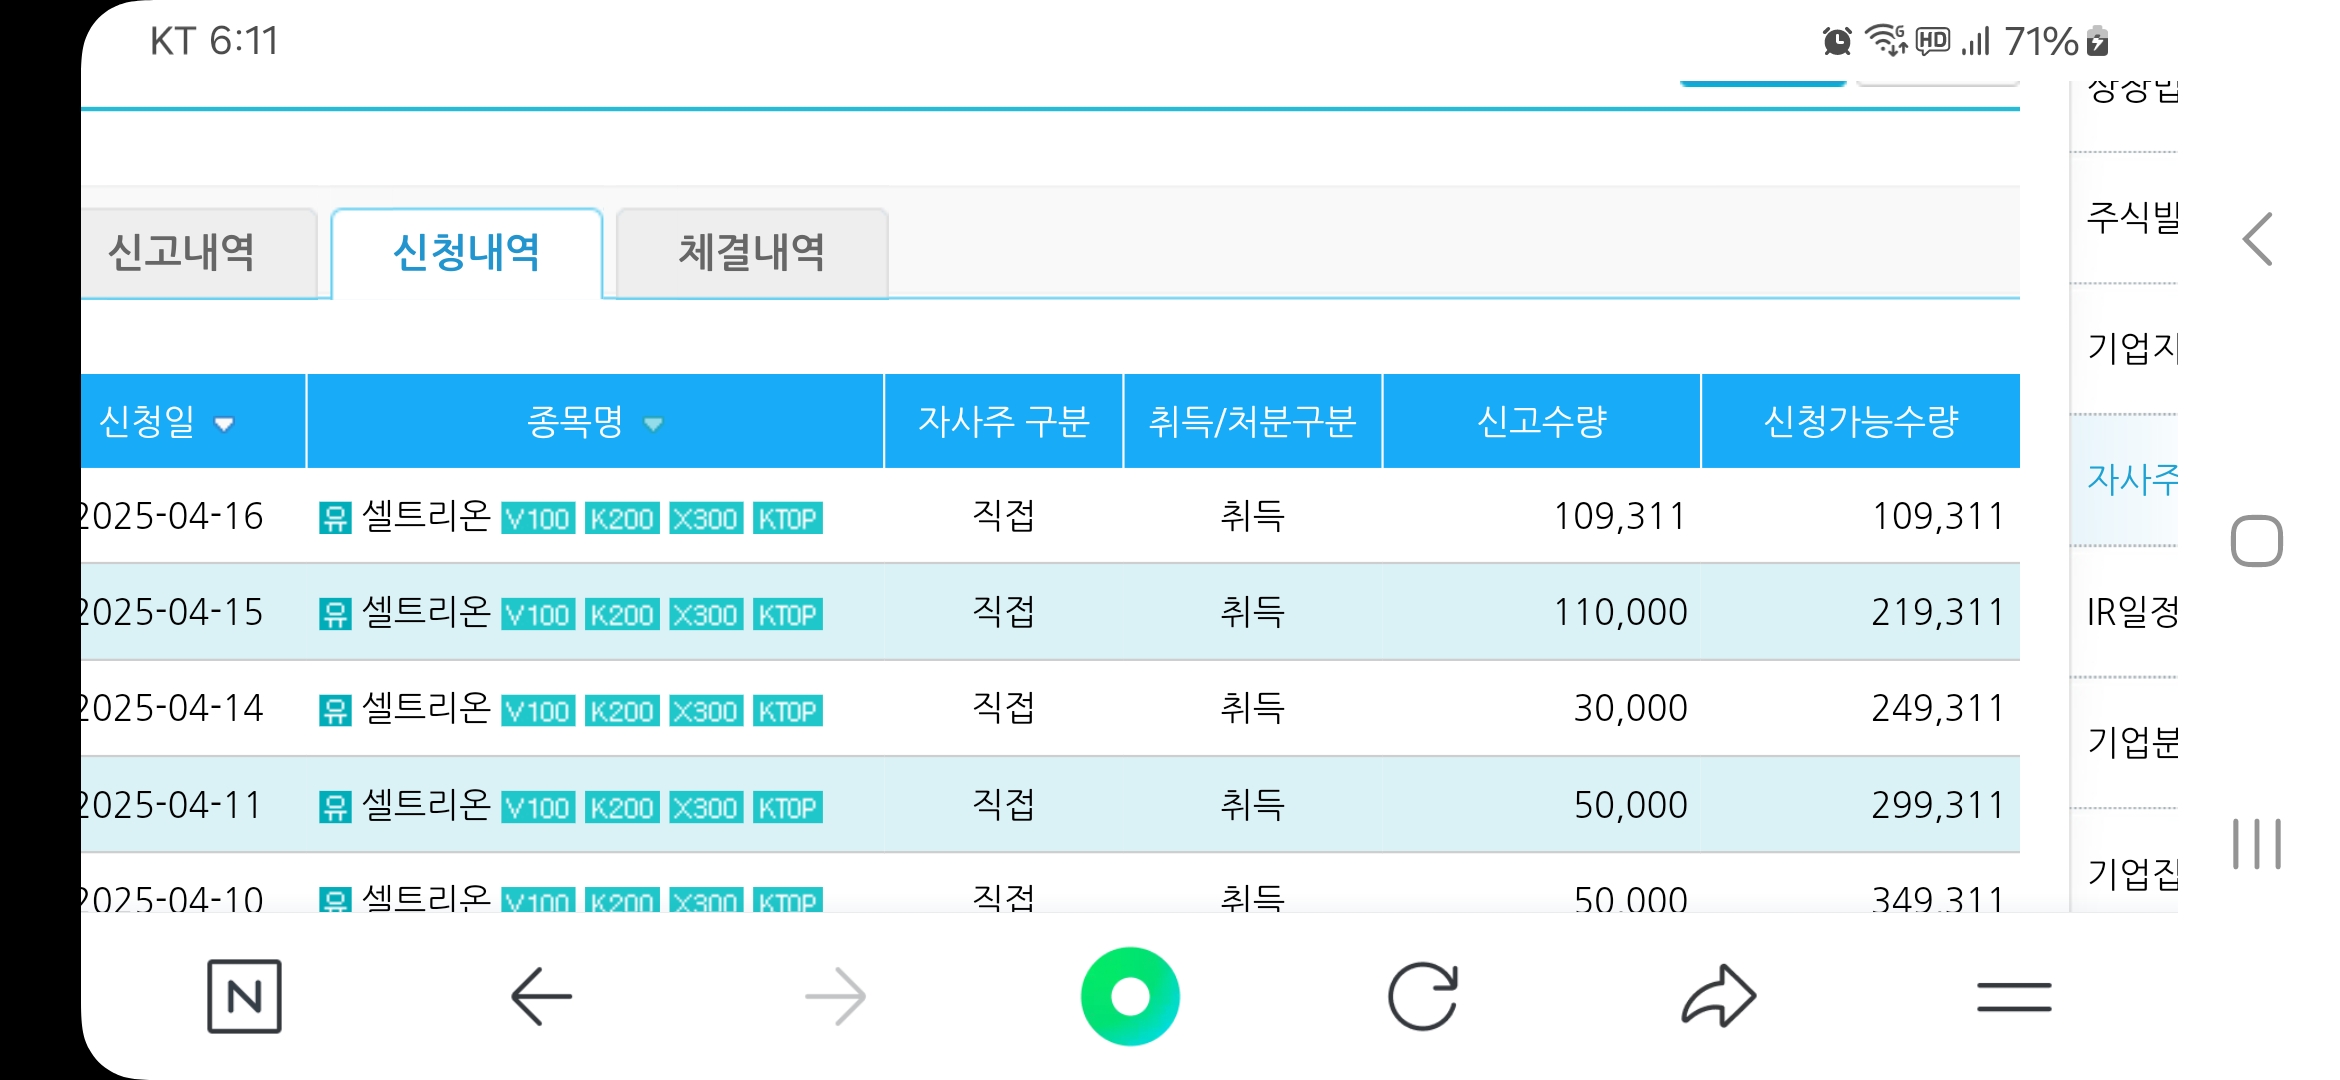Image resolution: width=2340 pixels, height=1080 pixels.
Task: Open the 종목명 column sort dropdown
Action: (x=655, y=424)
